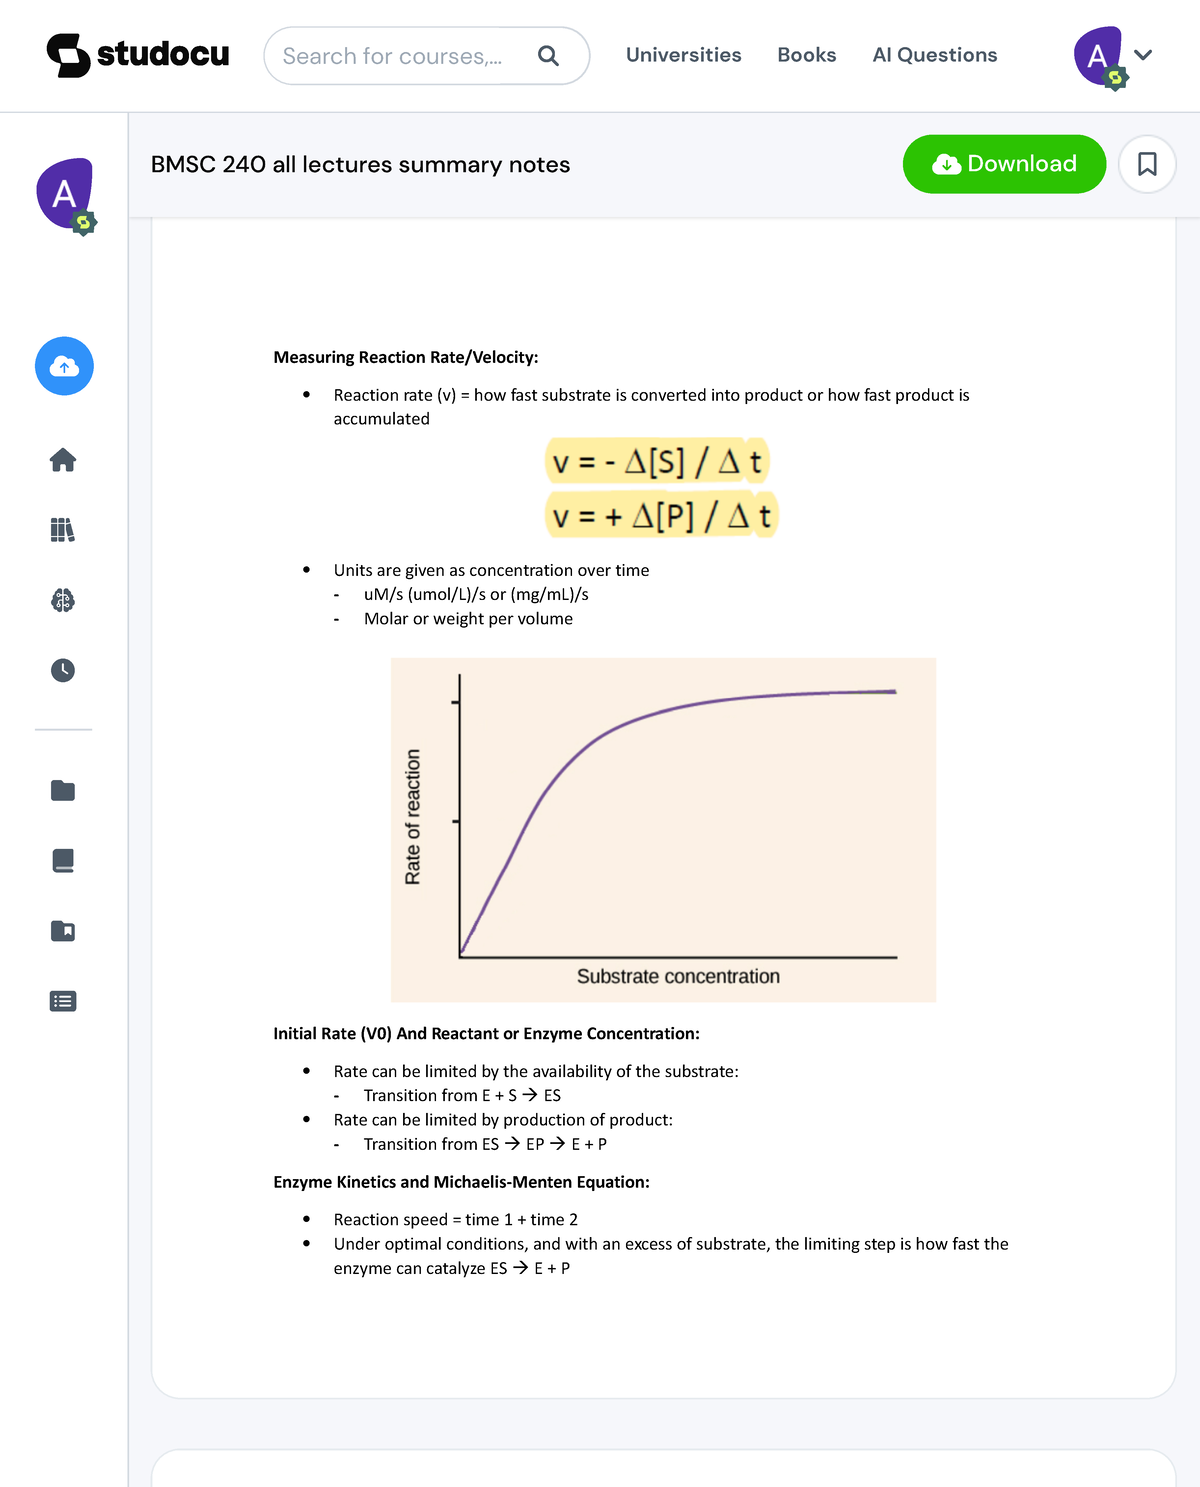Start a search with the magnifier icon
Screen dimensions: 1200x1487
click(548, 56)
